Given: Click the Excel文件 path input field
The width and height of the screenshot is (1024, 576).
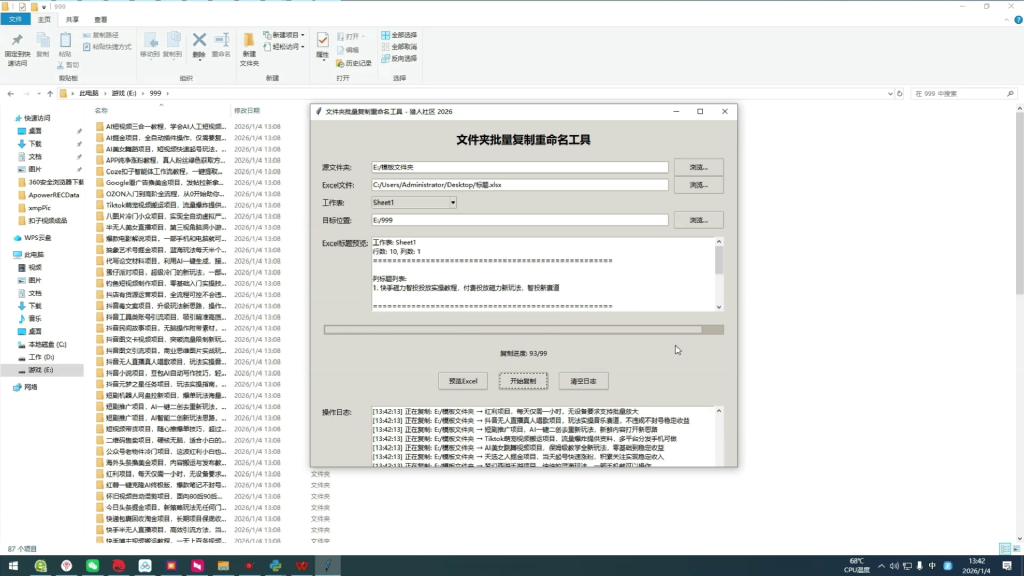Looking at the screenshot, I should (519, 185).
